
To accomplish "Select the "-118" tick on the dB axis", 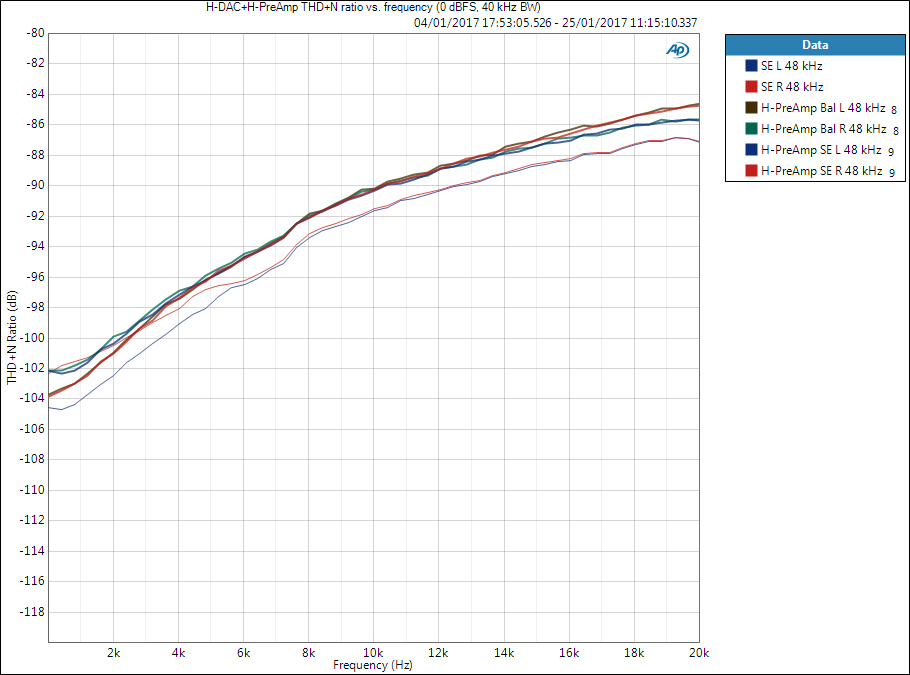I will [32, 612].
